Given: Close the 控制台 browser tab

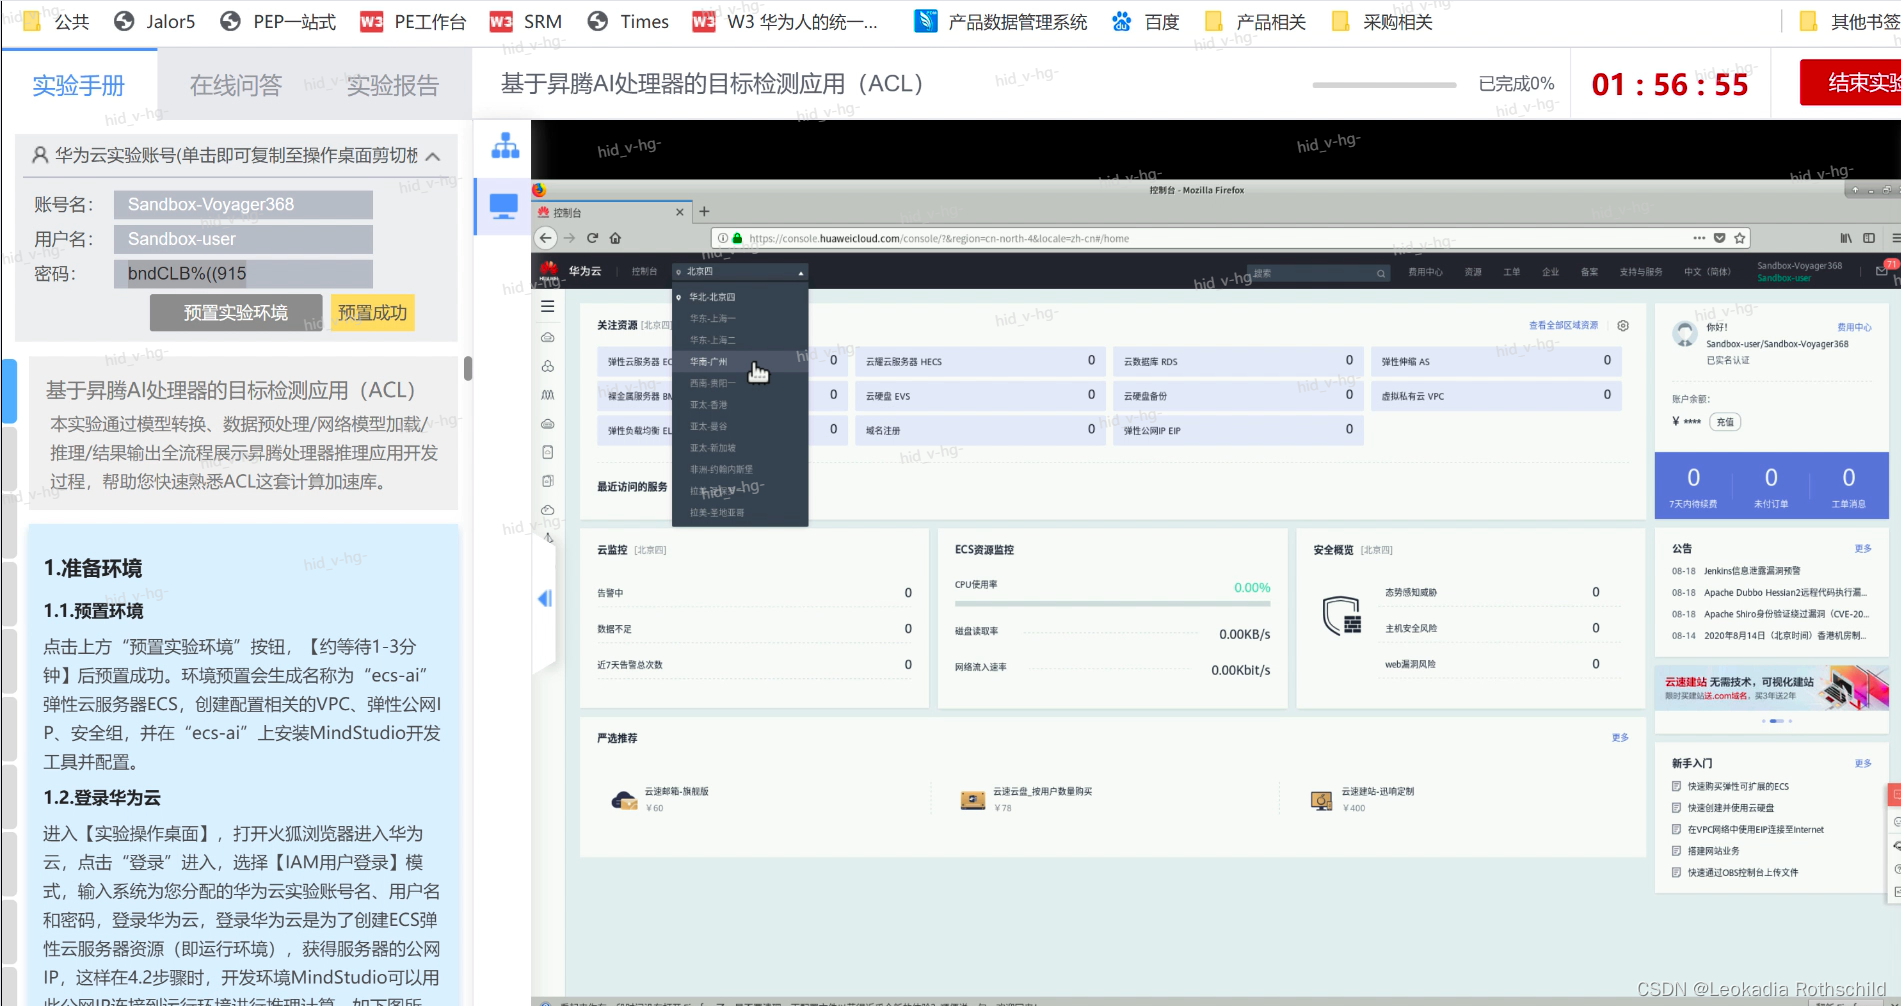Looking at the screenshot, I should 680,212.
